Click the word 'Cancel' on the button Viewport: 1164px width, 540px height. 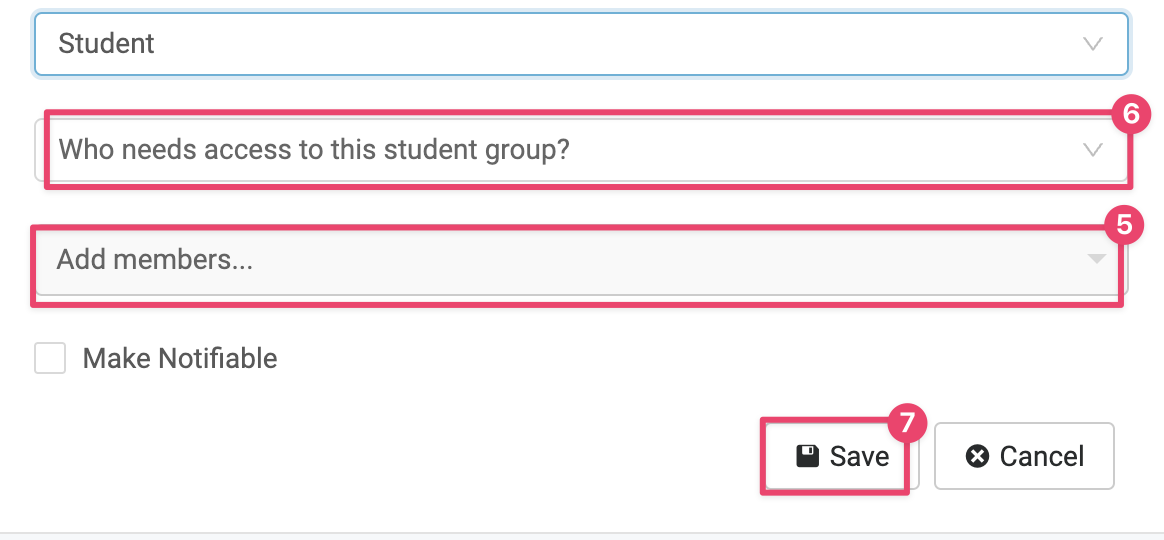point(1042,457)
